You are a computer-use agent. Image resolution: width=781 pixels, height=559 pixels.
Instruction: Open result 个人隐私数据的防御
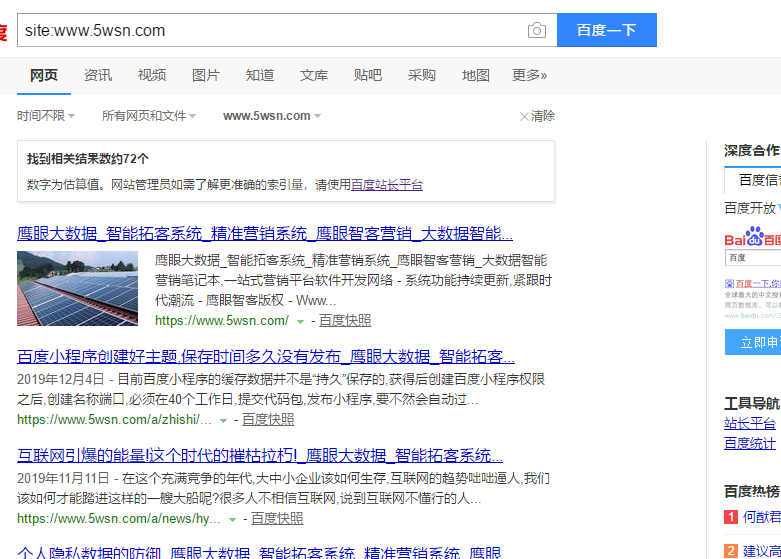click(259, 553)
